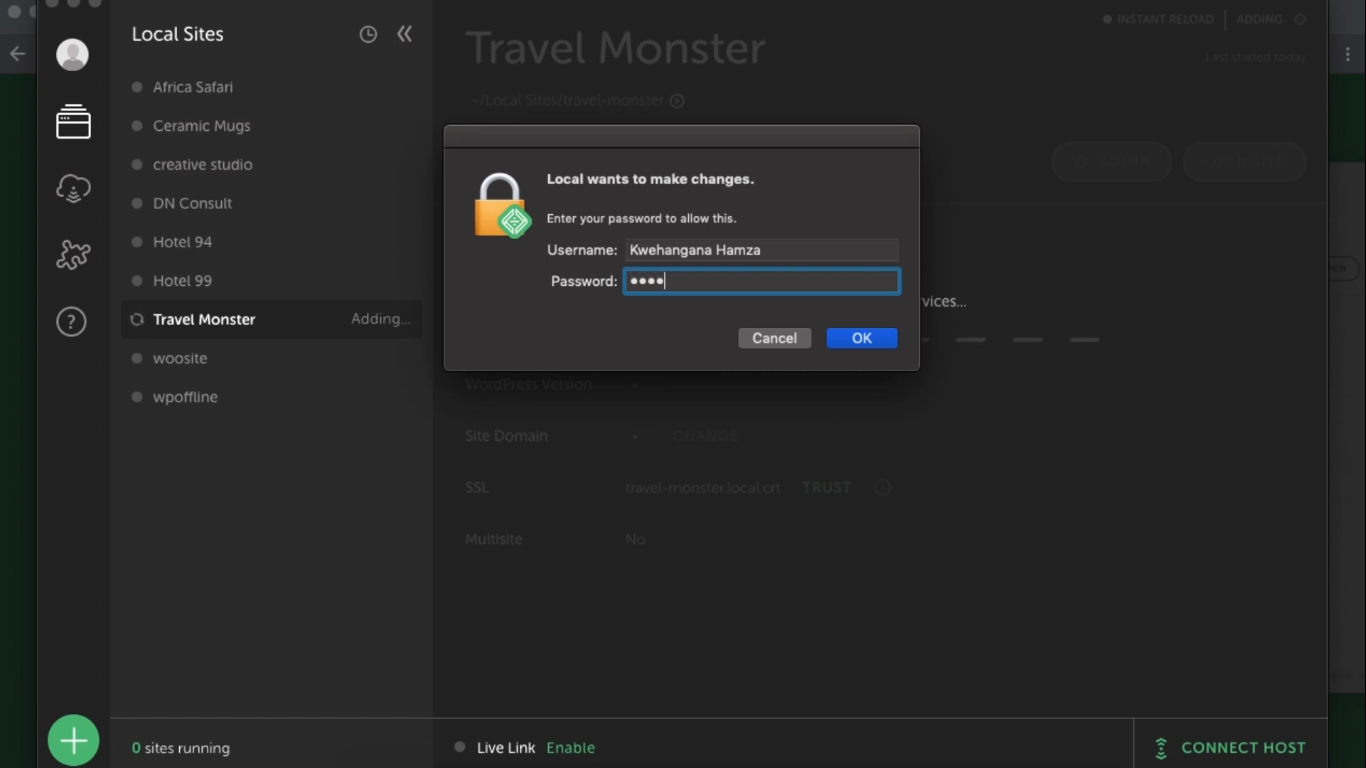Click TRUST for the SSL certificate
This screenshot has height=768, width=1366.
tap(826, 488)
